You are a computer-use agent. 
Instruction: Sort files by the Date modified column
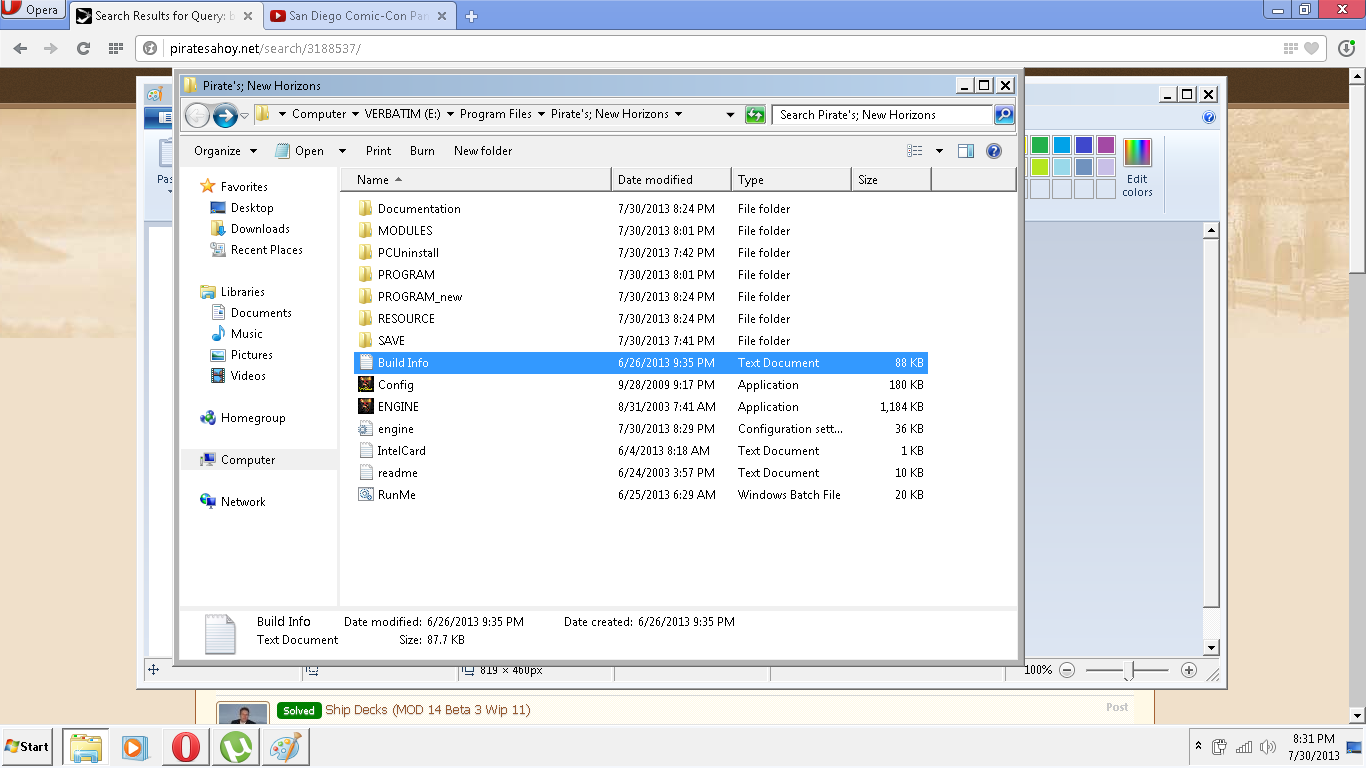[671, 180]
